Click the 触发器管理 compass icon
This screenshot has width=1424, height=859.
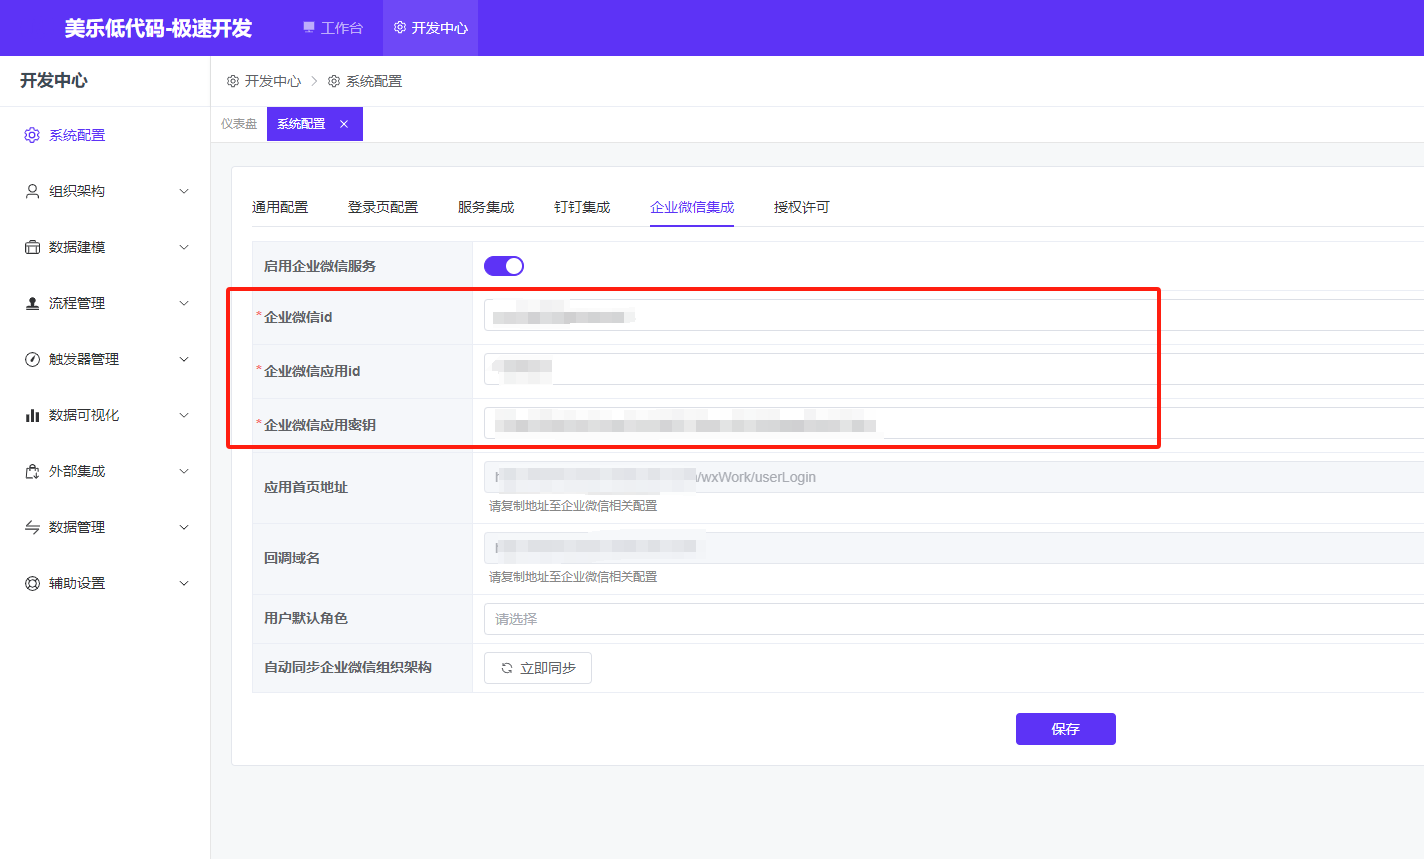(x=32, y=359)
